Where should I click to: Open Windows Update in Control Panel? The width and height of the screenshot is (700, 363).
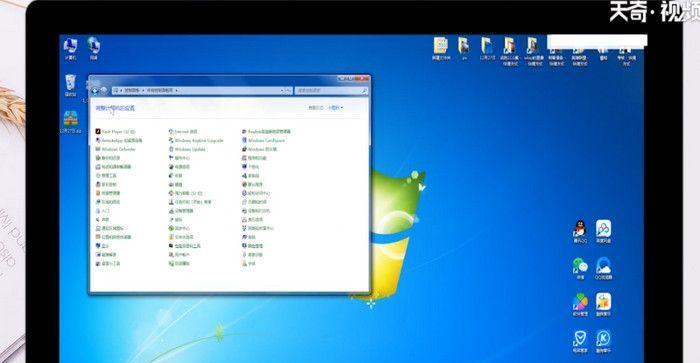click(187, 149)
